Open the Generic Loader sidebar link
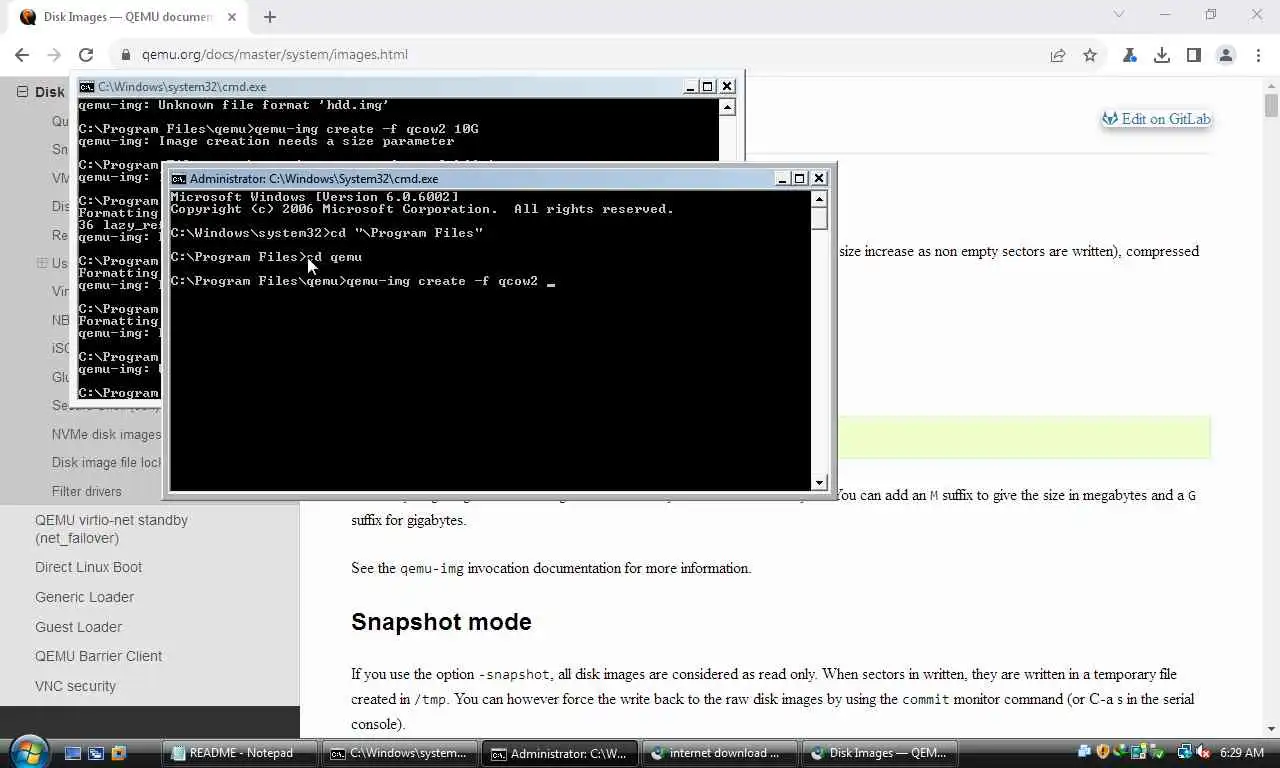The width and height of the screenshot is (1280, 768). [x=84, y=597]
